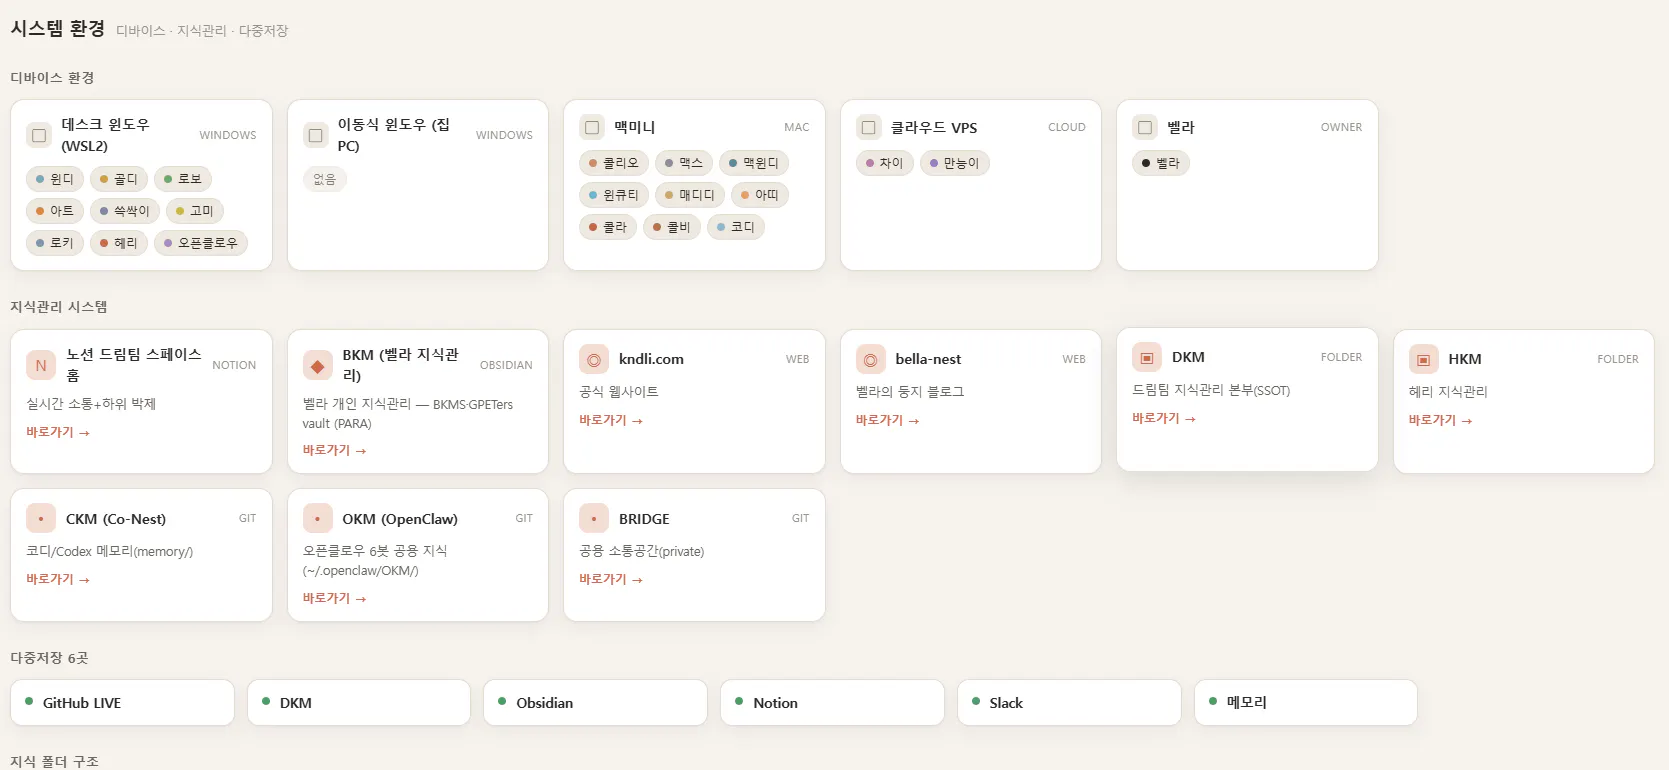This screenshot has width=1669, height=770.
Task: Open 바로가기 link on OKM (OpenClaw) card
Action: point(335,598)
